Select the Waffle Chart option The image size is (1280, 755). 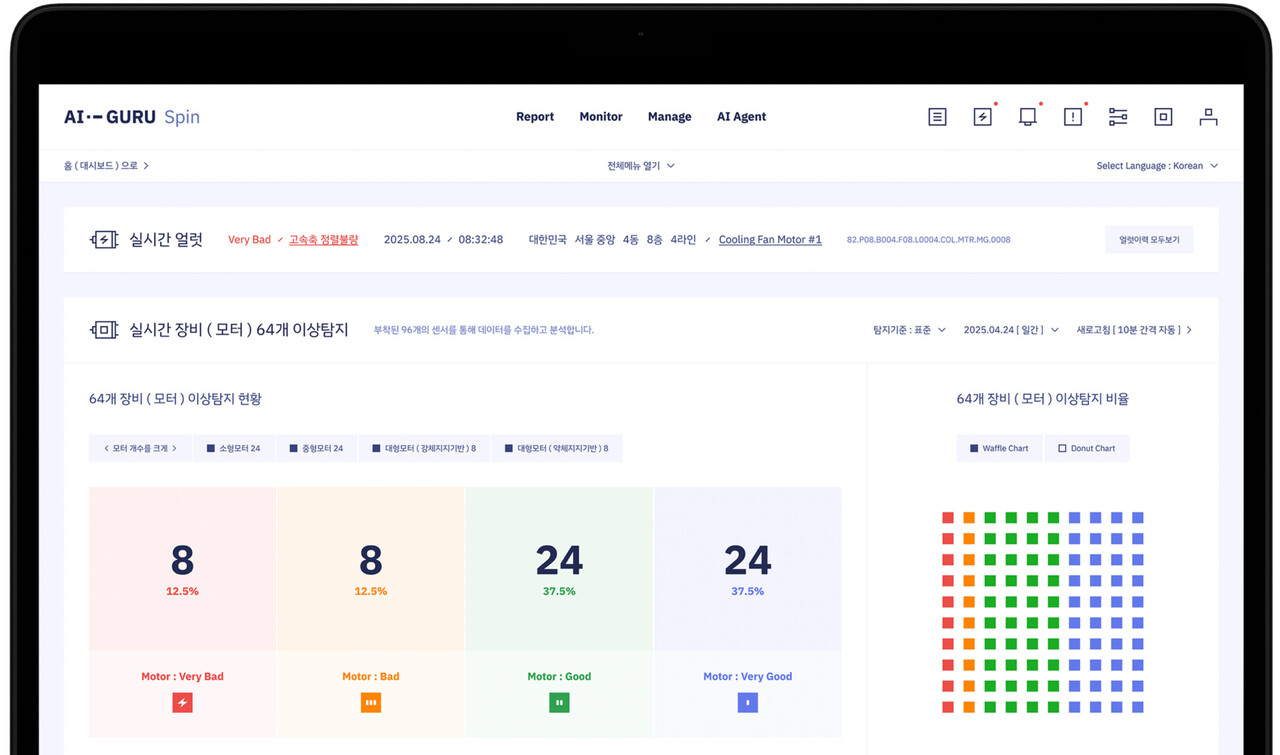point(999,448)
